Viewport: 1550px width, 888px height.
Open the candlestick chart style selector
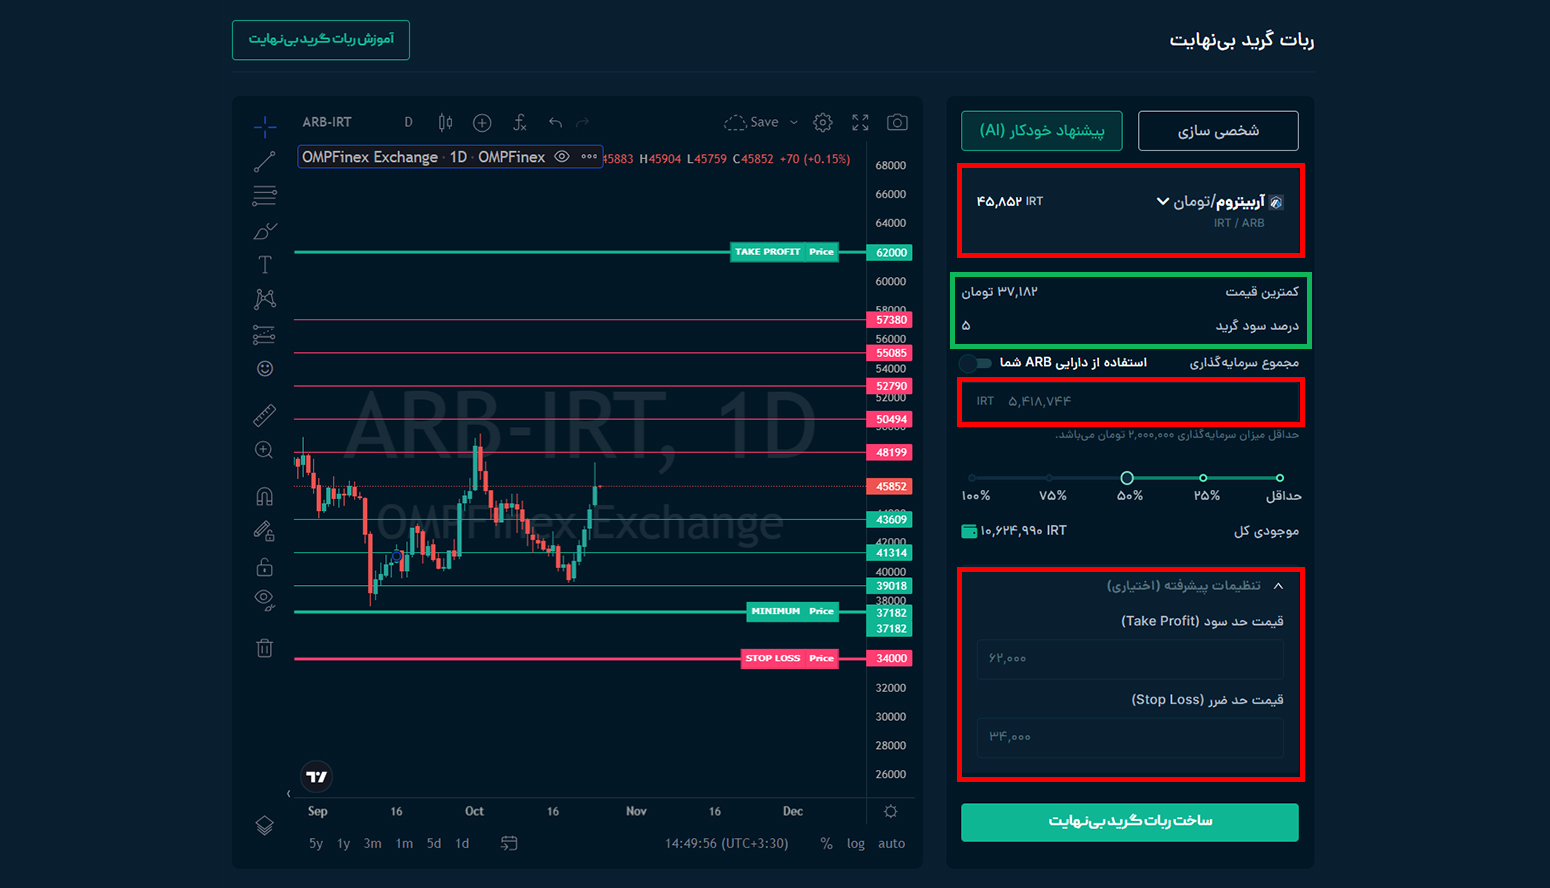pyautogui.click(x=445, y=122)
